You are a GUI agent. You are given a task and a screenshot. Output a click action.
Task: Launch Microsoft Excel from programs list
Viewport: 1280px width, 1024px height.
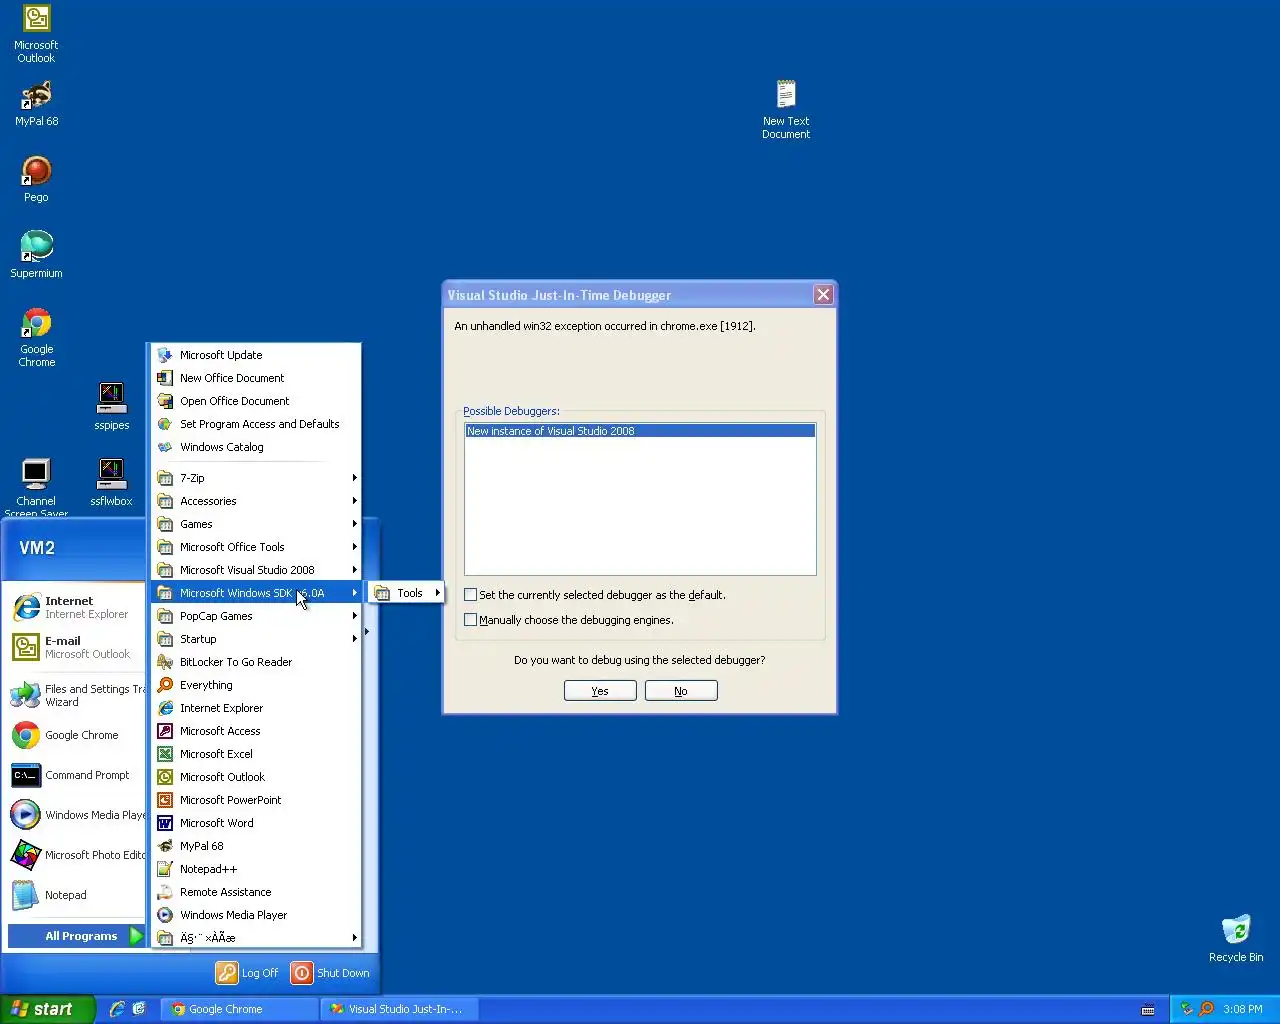click(255, 754)
